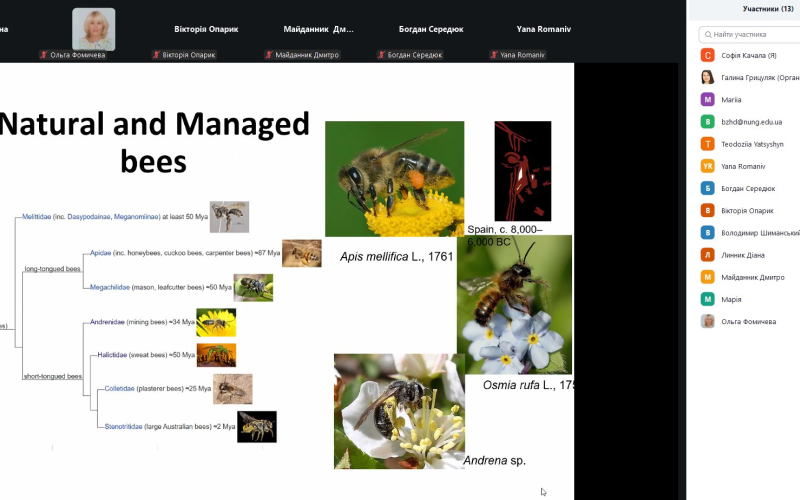Select Вікторія Опарик in the participants list
This screenshot has width=800, height=500.
tap(749, 210)
